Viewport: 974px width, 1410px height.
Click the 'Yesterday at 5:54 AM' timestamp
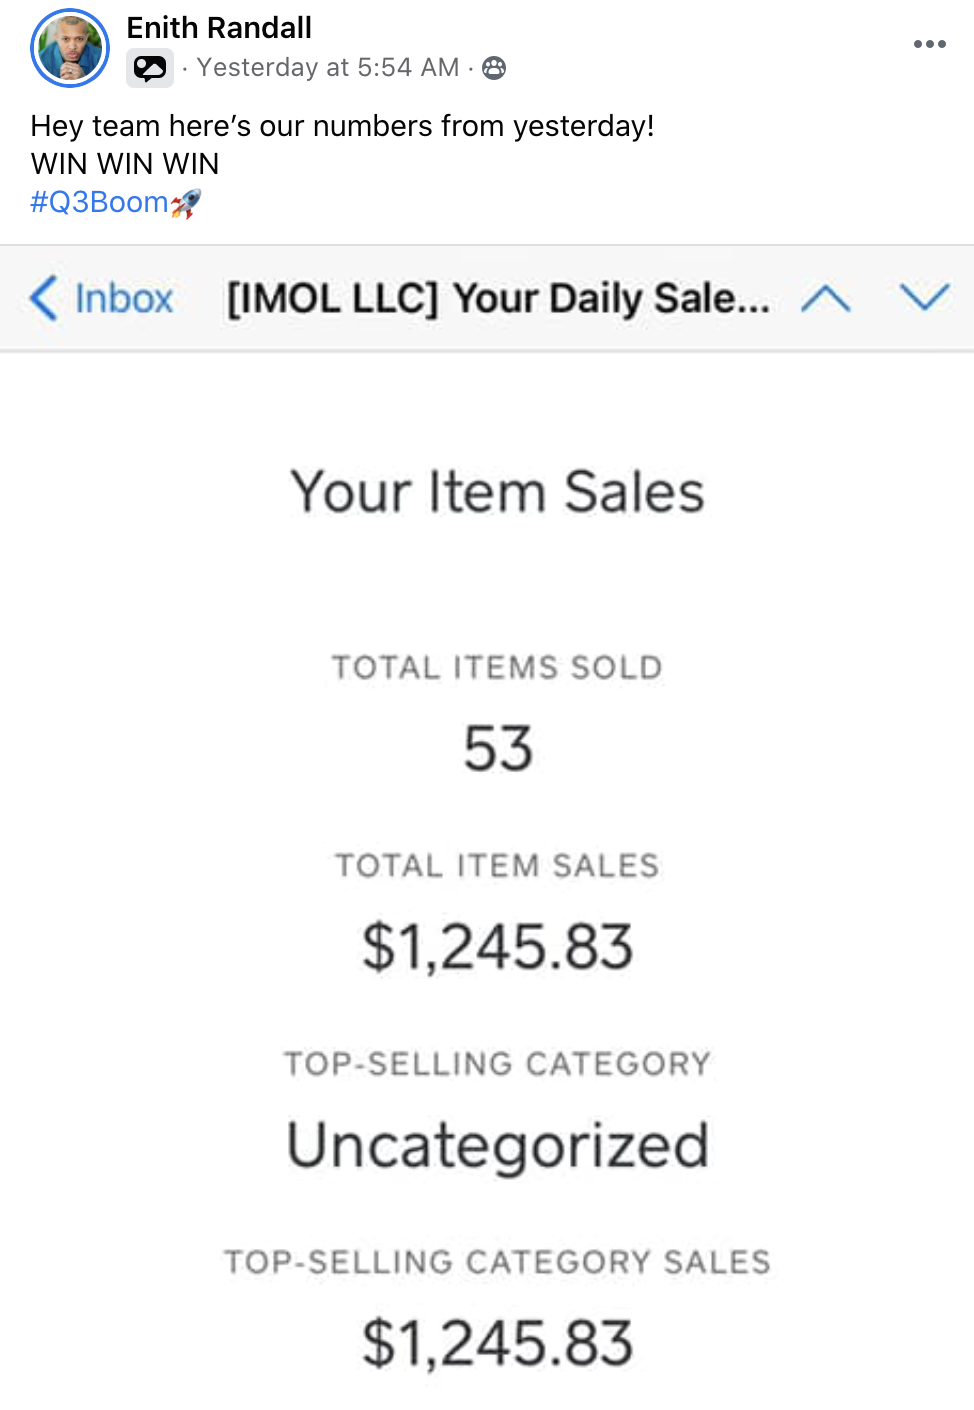click(x=327, y=68)
